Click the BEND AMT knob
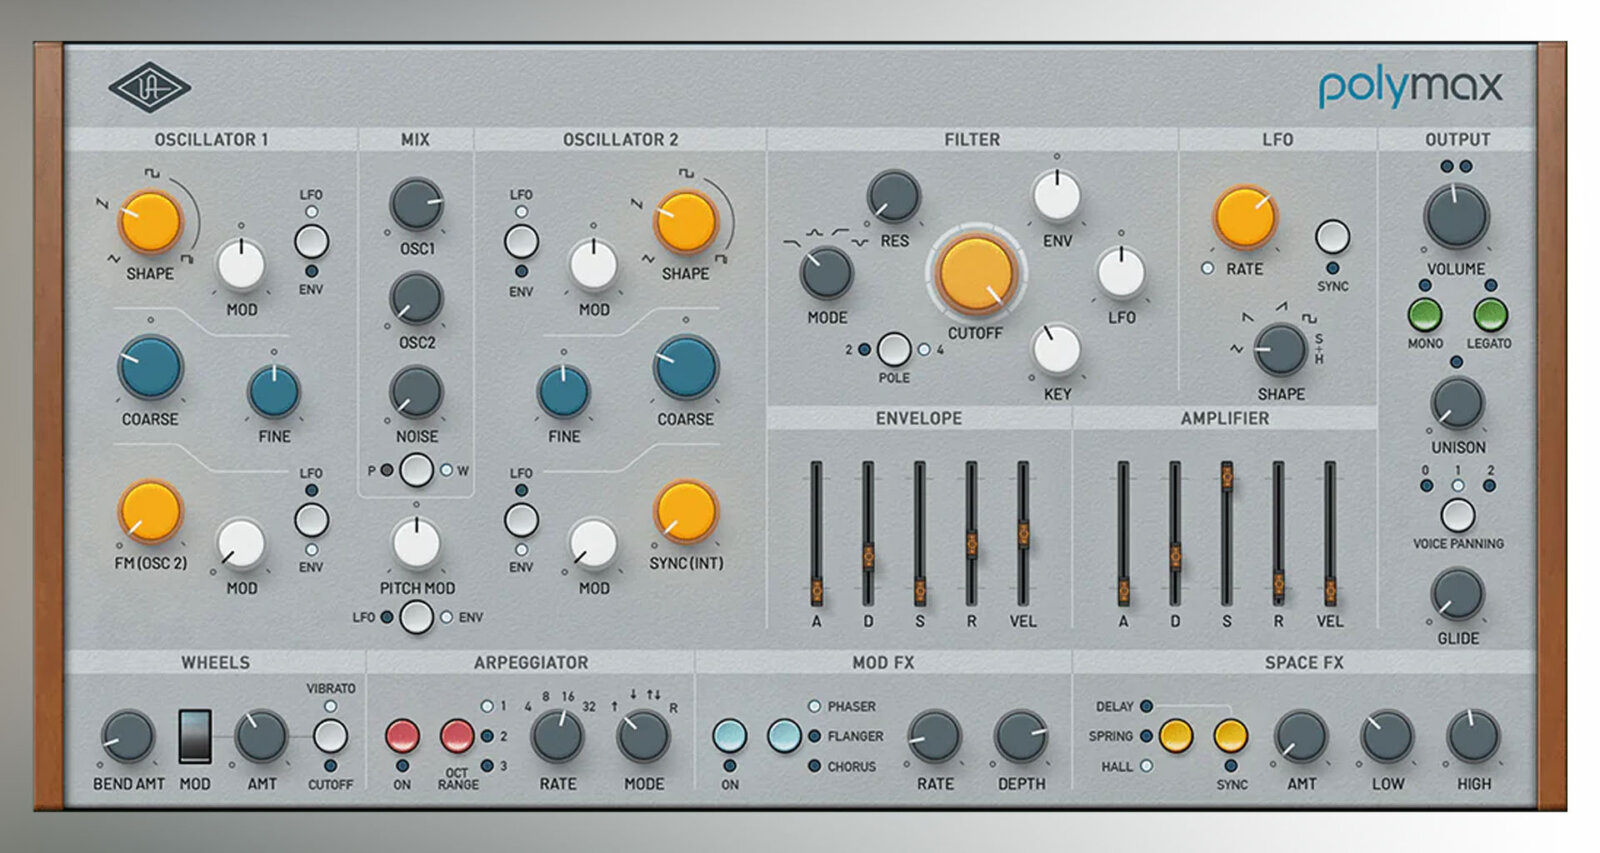Viewport: 1600px width, 853px height. click(x=128, y=737)
